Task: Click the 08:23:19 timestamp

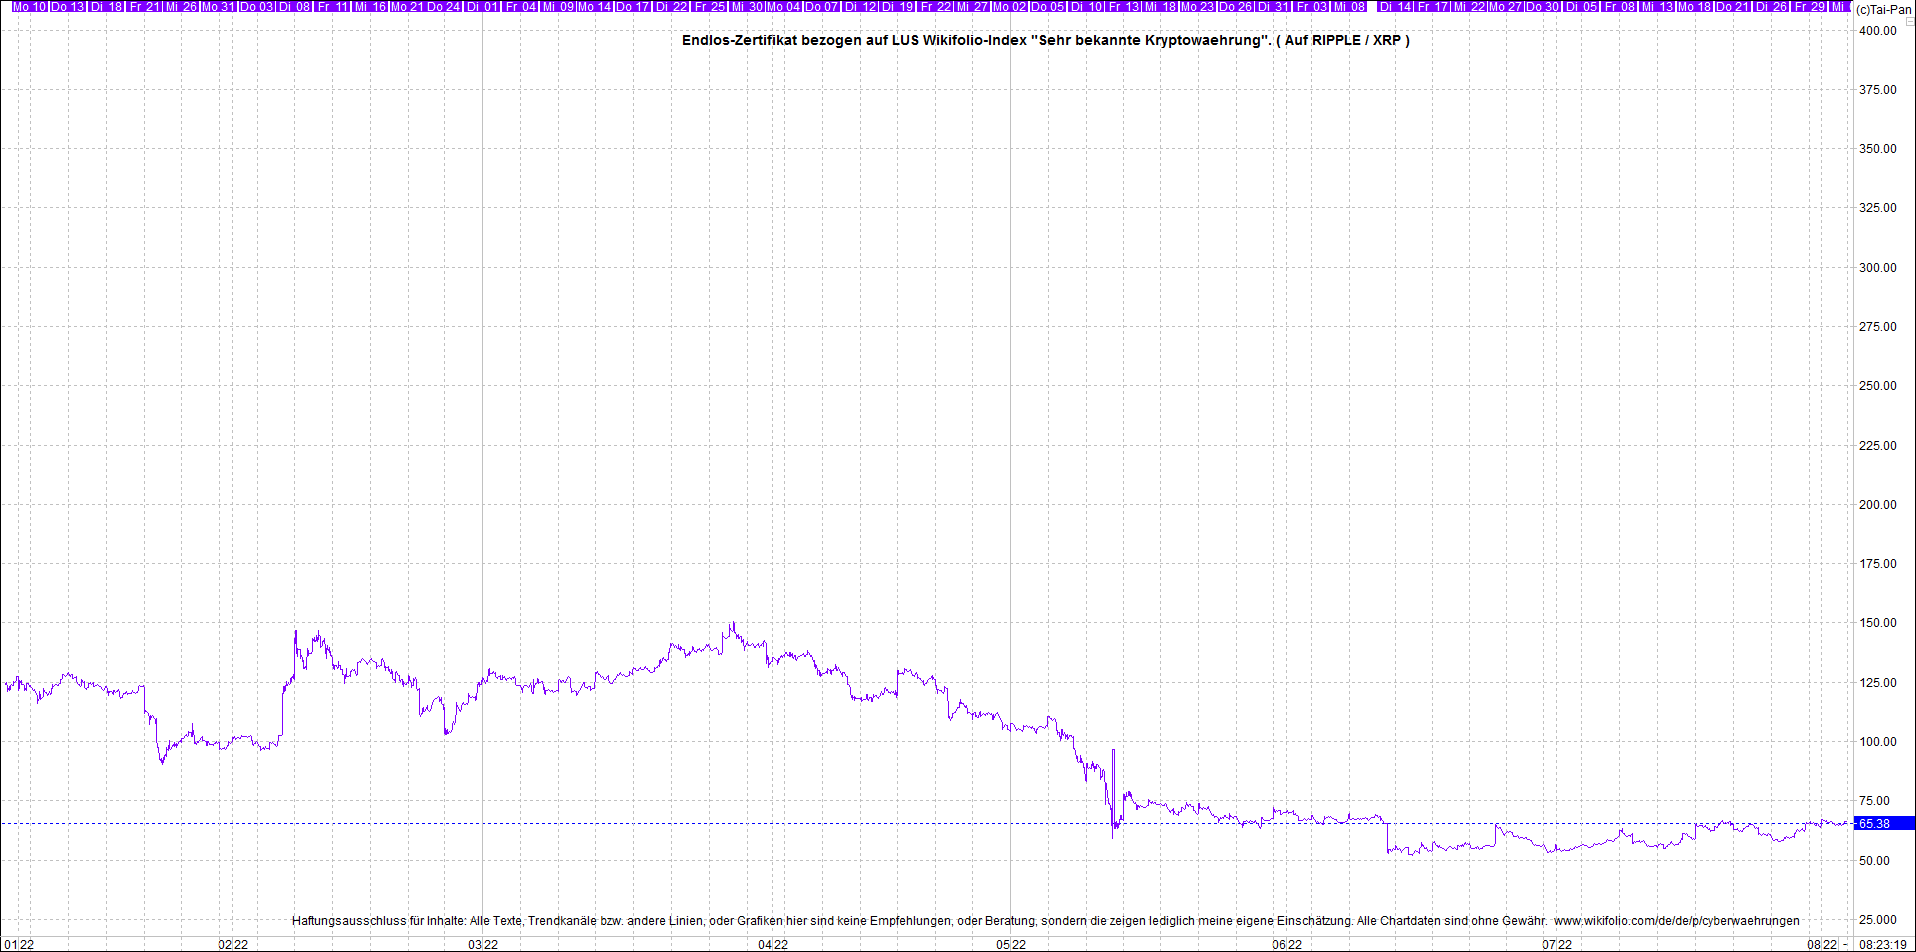Action: click(1882, 944)
